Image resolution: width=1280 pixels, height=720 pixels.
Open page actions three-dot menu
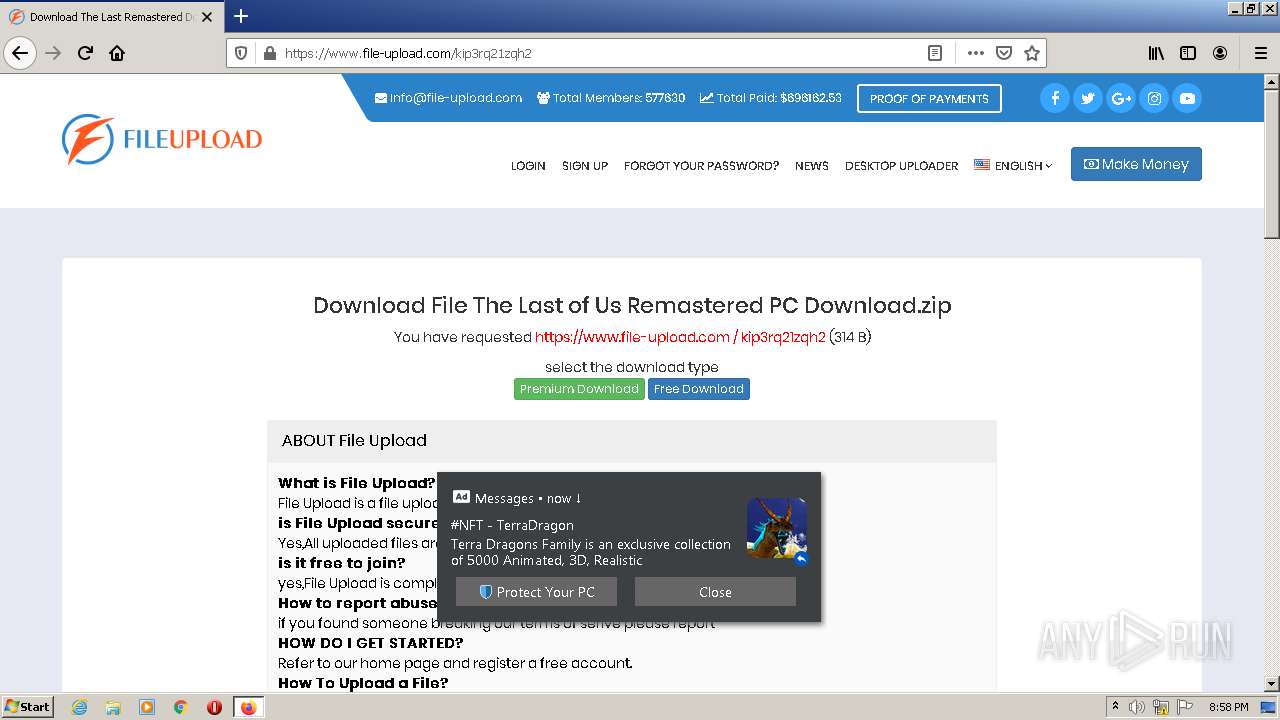pyautogui.click(x=975, y=53)
